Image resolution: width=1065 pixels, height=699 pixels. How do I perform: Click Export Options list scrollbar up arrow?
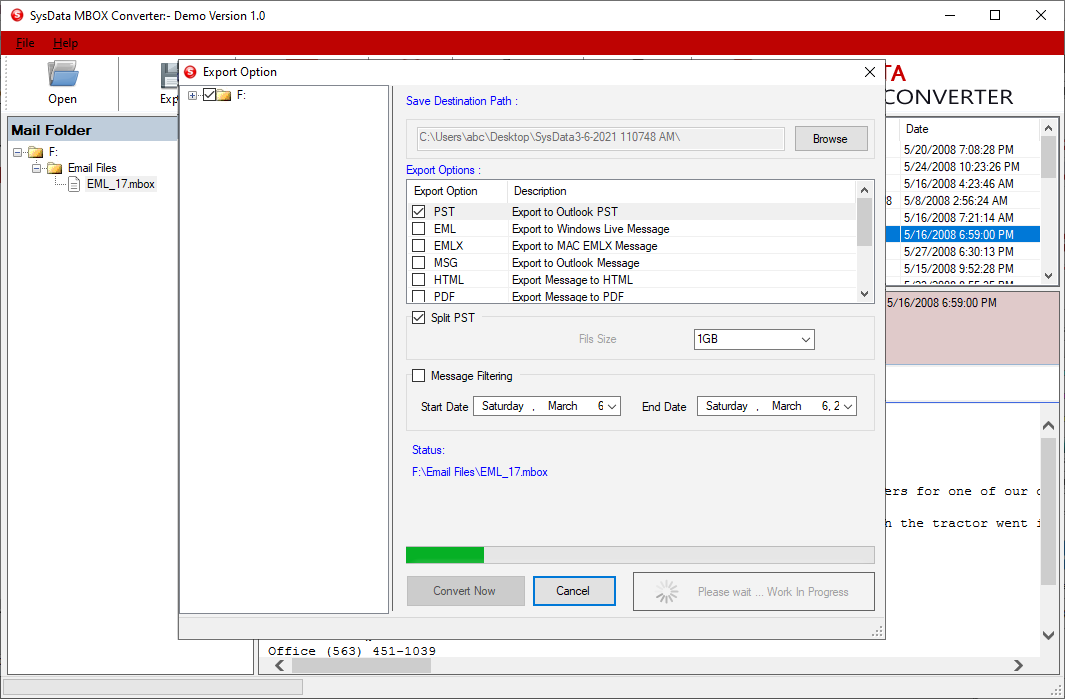click(865, 190)
